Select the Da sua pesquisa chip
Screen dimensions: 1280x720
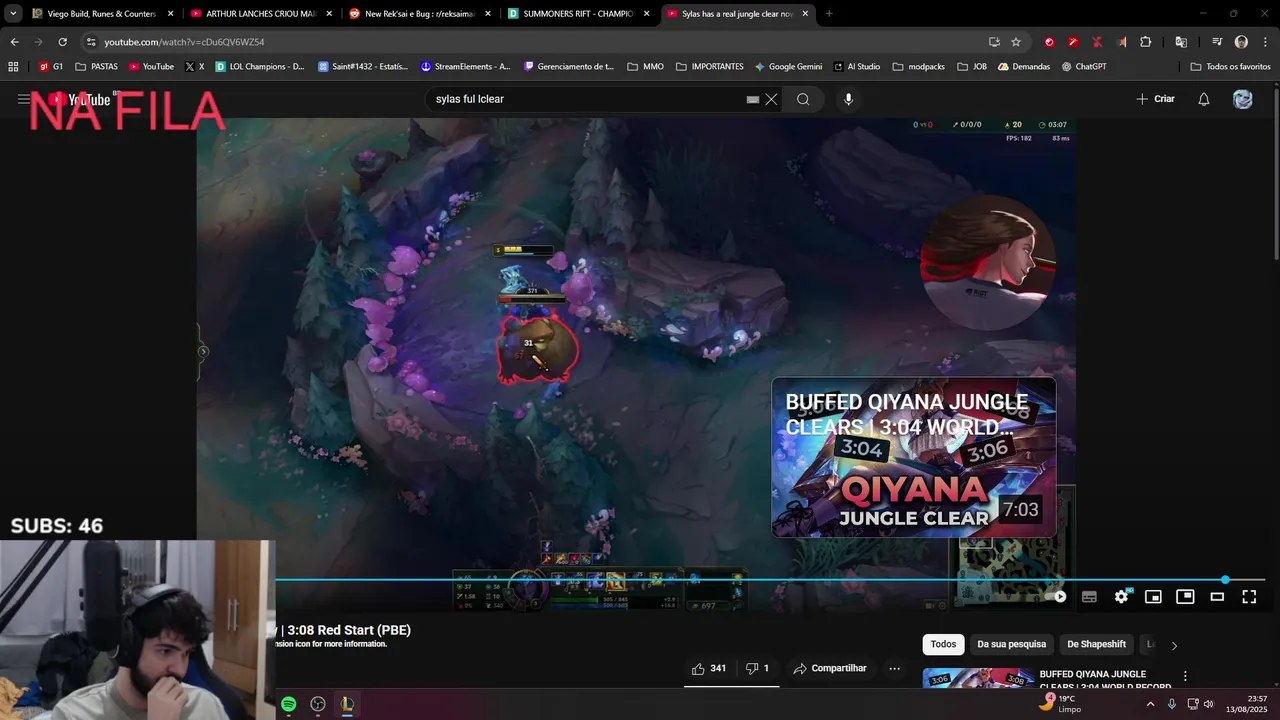pyautogui.click(x=1011, y=644)
